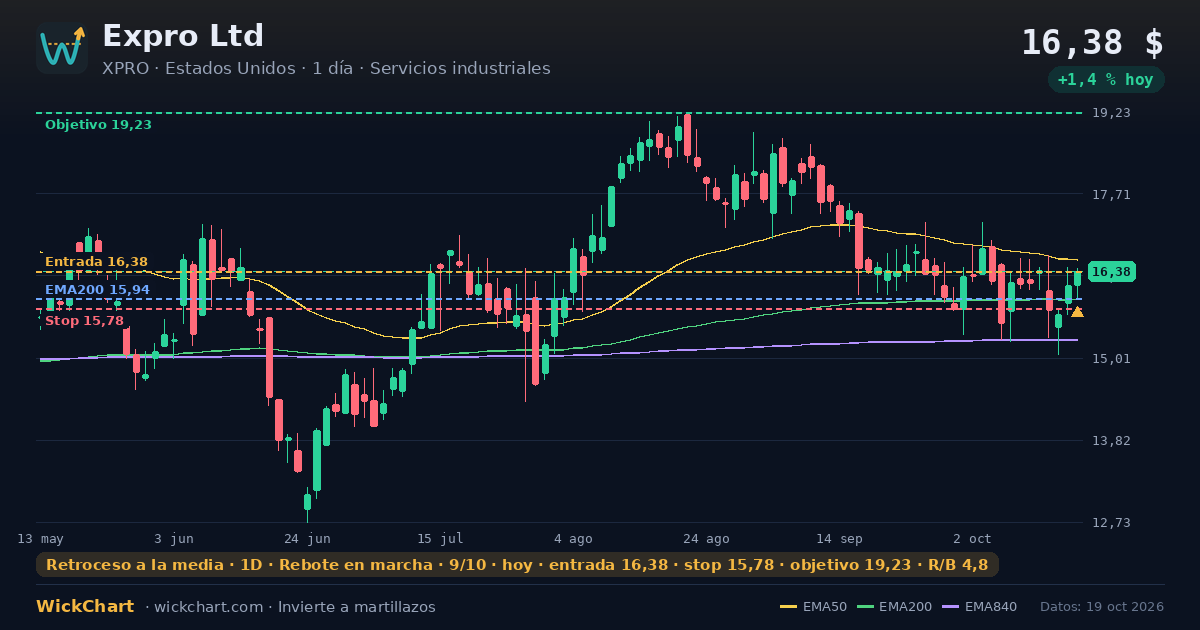
Task: Click the 24 ago date label
Action: (706, 538)
